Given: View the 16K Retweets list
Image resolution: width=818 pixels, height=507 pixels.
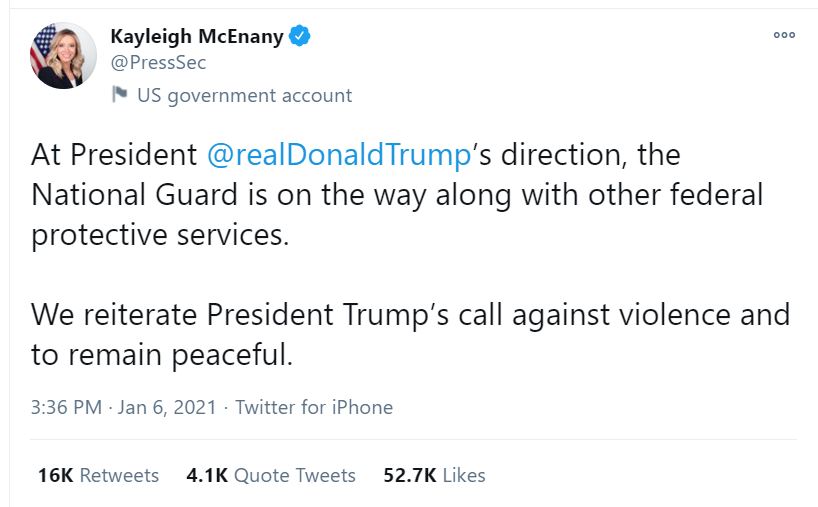Looking at the screenshot, I should pos(98,475).
